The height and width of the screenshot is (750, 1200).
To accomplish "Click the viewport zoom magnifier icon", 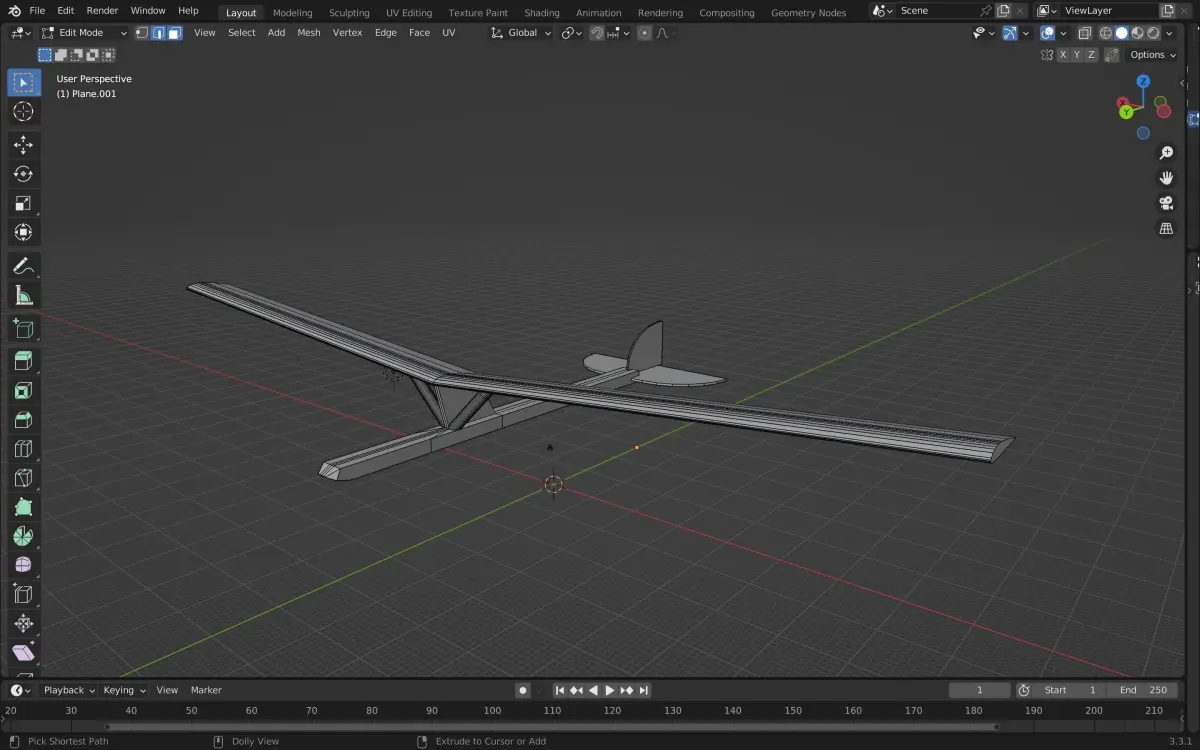I will [1166, 153].
